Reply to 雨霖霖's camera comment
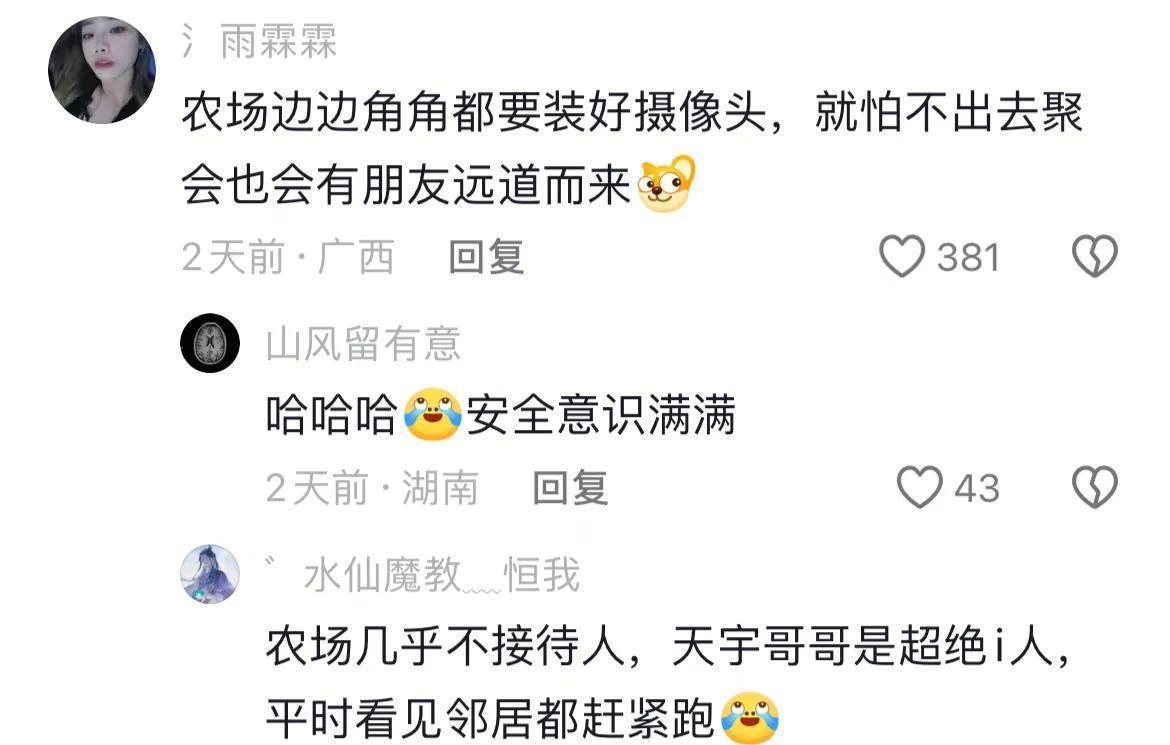This screenshot has width=1170, height=745. point(486,257)
